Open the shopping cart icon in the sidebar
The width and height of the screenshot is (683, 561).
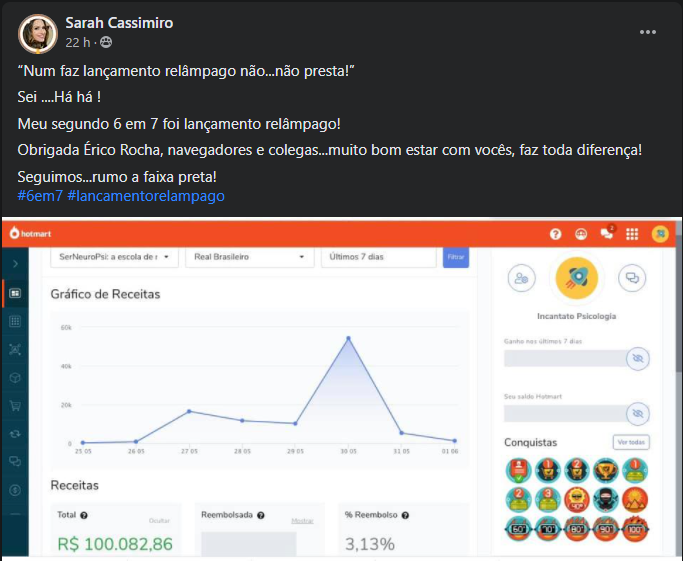tap(15, 406)
